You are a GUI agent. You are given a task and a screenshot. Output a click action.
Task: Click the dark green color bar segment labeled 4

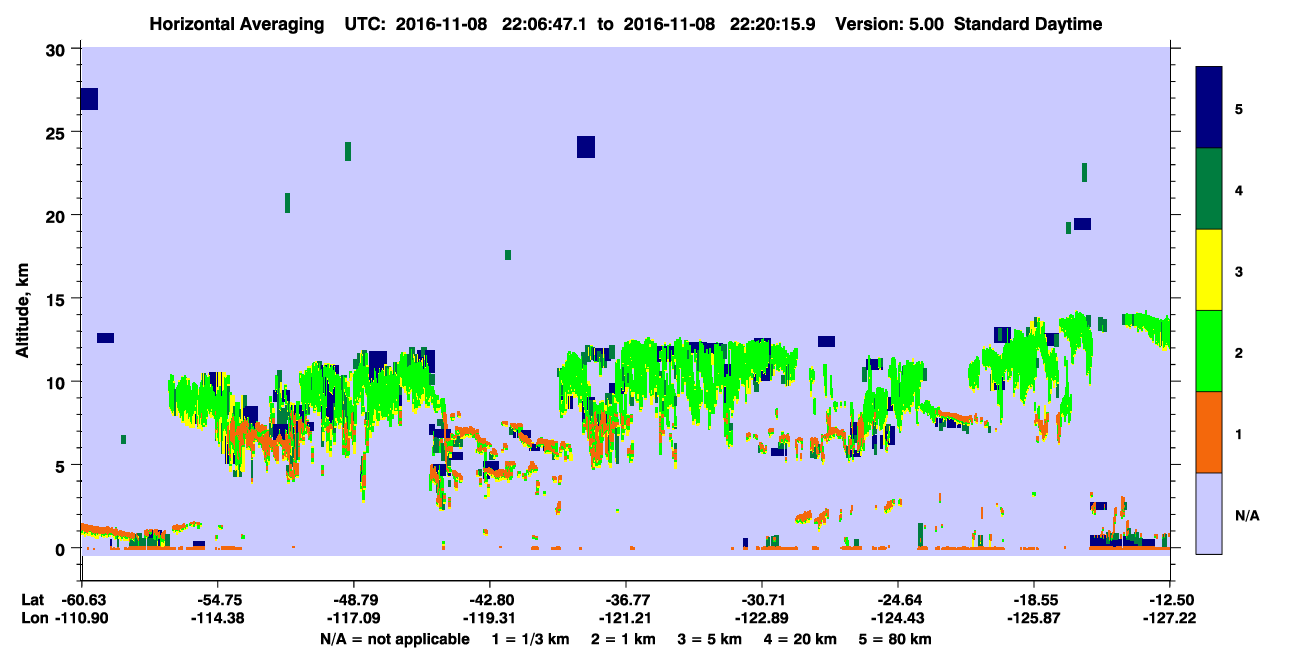click(x=1209, y=189)
